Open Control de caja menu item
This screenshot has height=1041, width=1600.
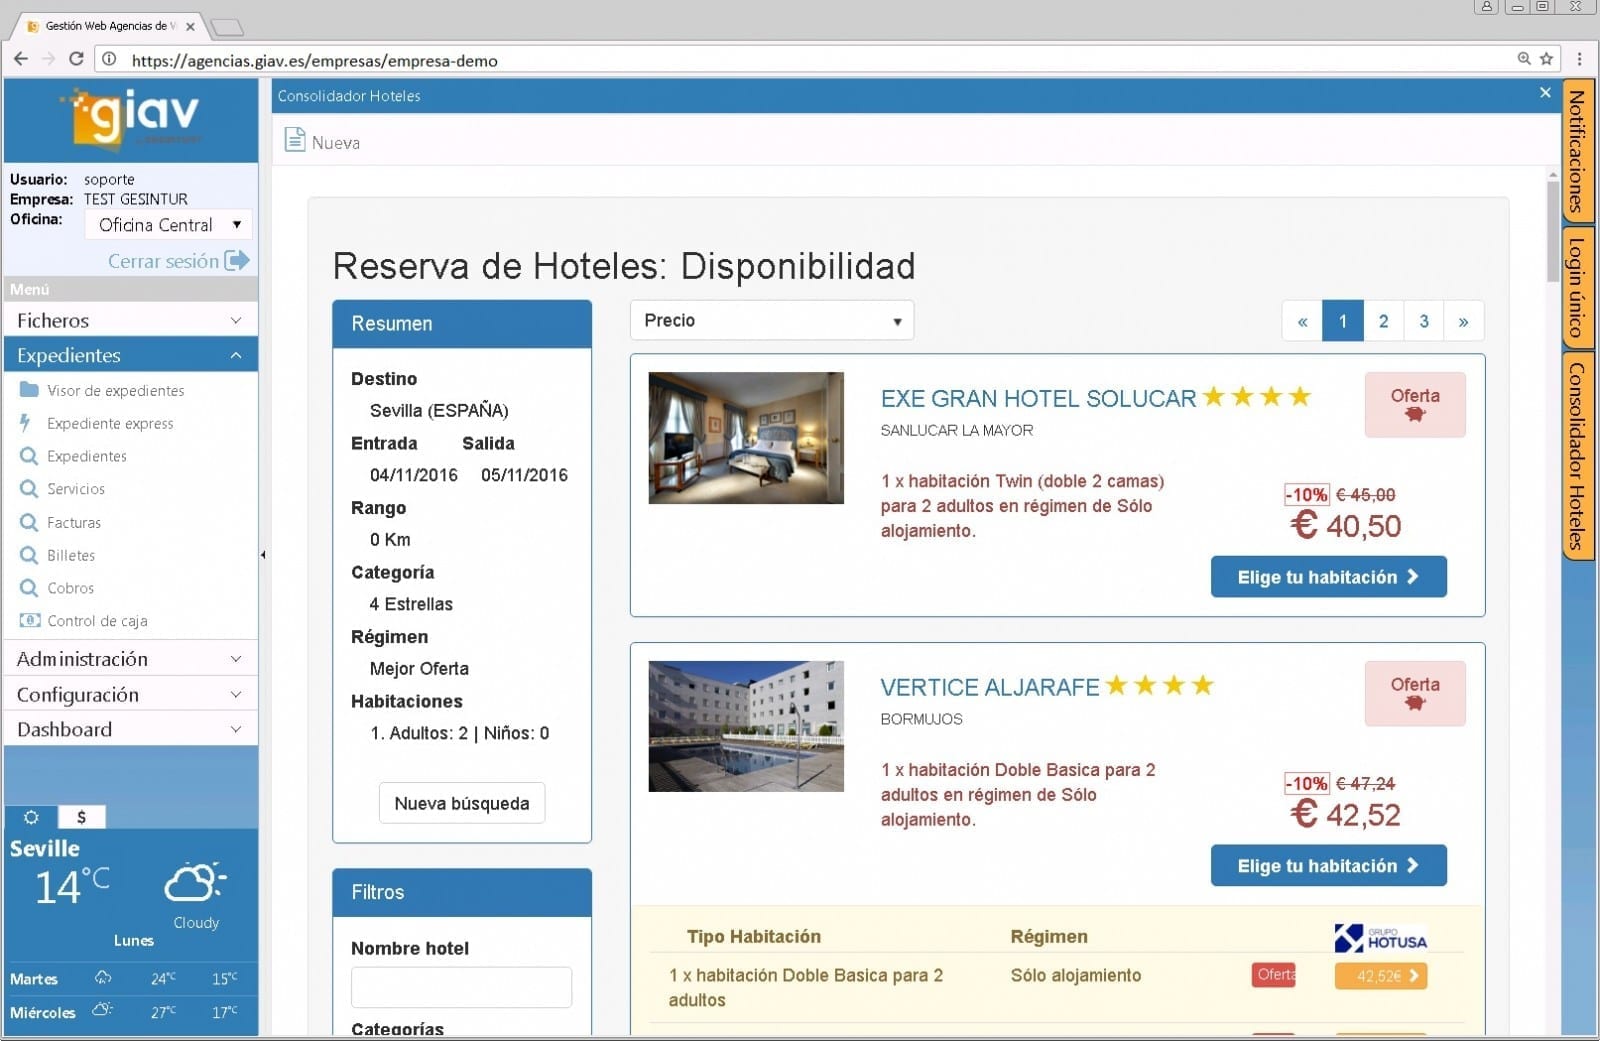(97, 620)
